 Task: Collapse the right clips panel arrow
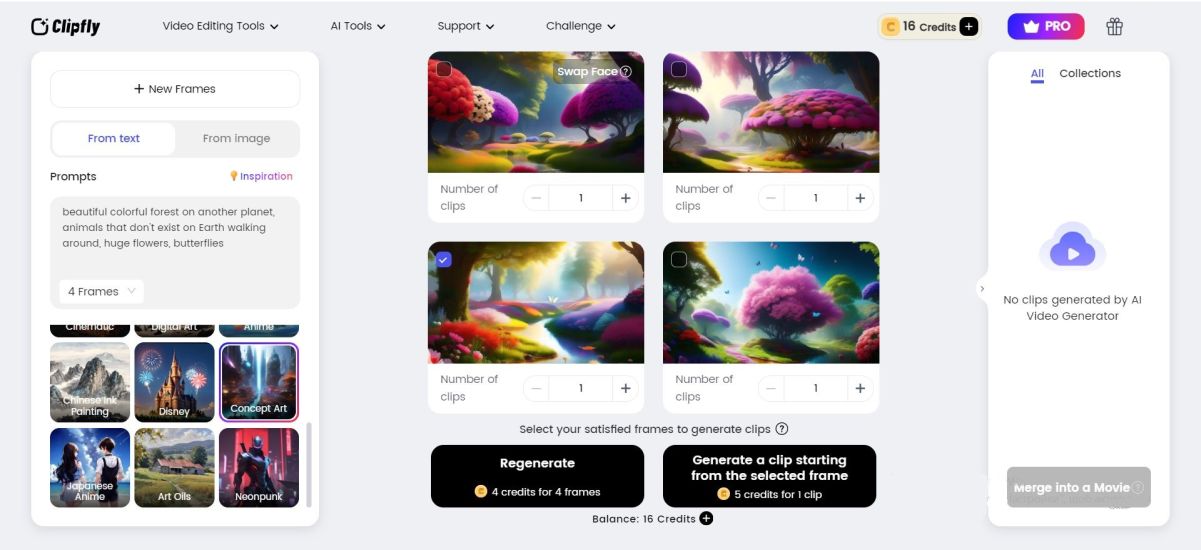click(981, 288)
